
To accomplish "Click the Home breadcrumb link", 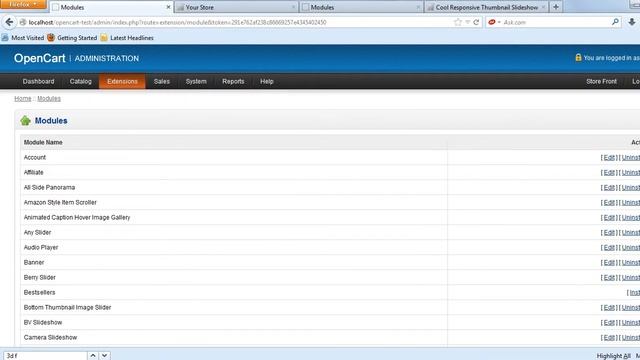I will (22, 98).
